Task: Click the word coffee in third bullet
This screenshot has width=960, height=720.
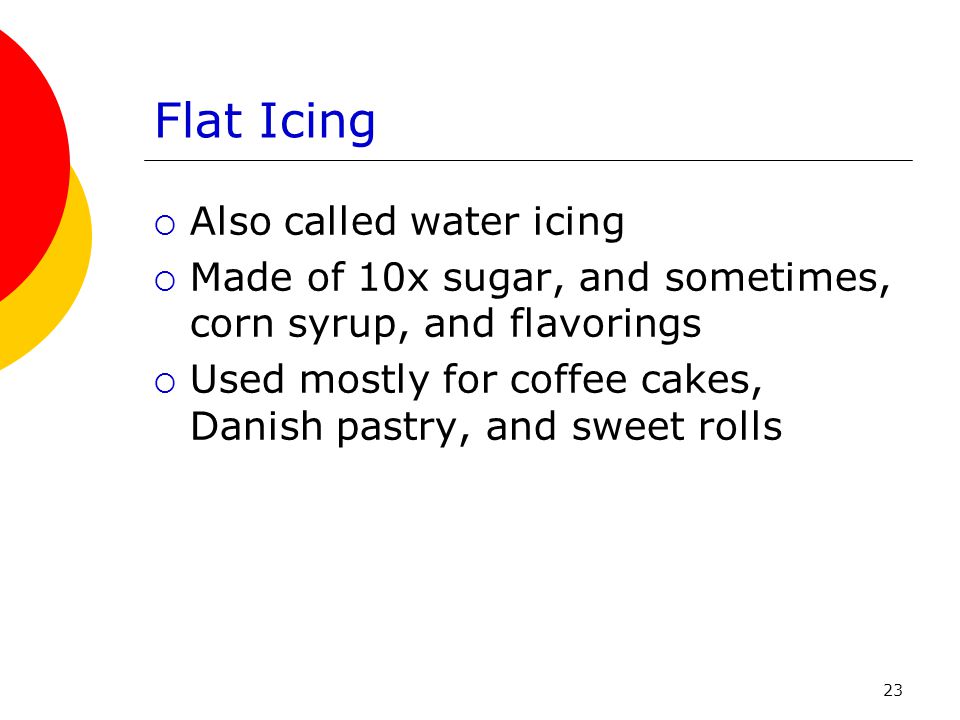Action: pyautogui.click(x=568, y=379)
